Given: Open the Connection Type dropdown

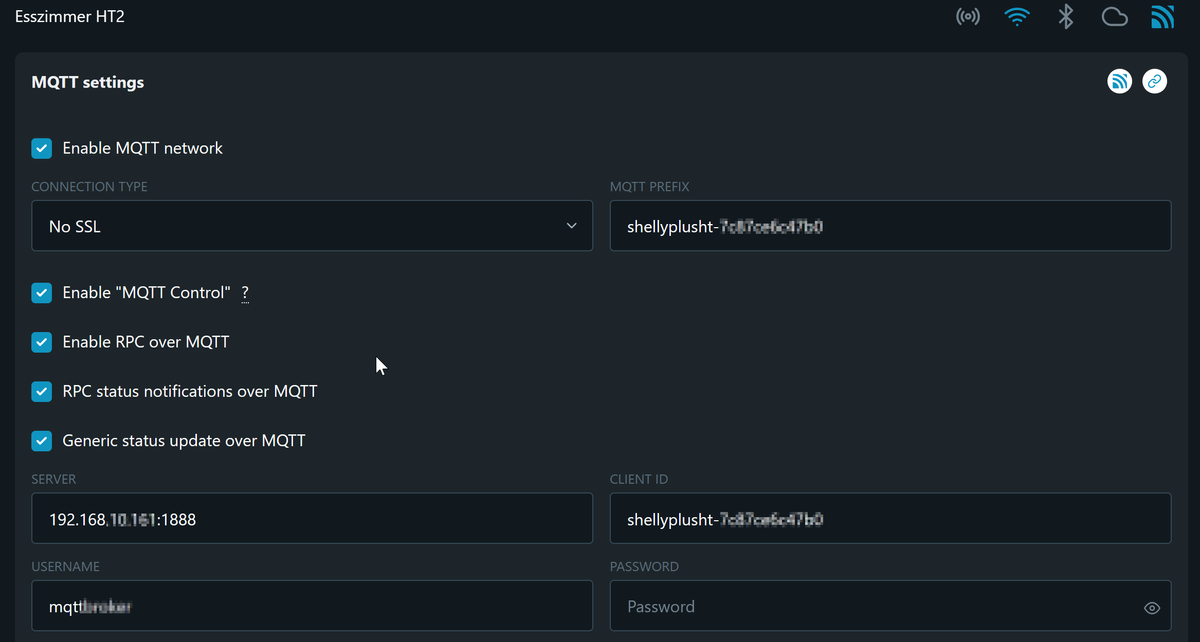Looking at the screenshot, I should coord(312,226).
